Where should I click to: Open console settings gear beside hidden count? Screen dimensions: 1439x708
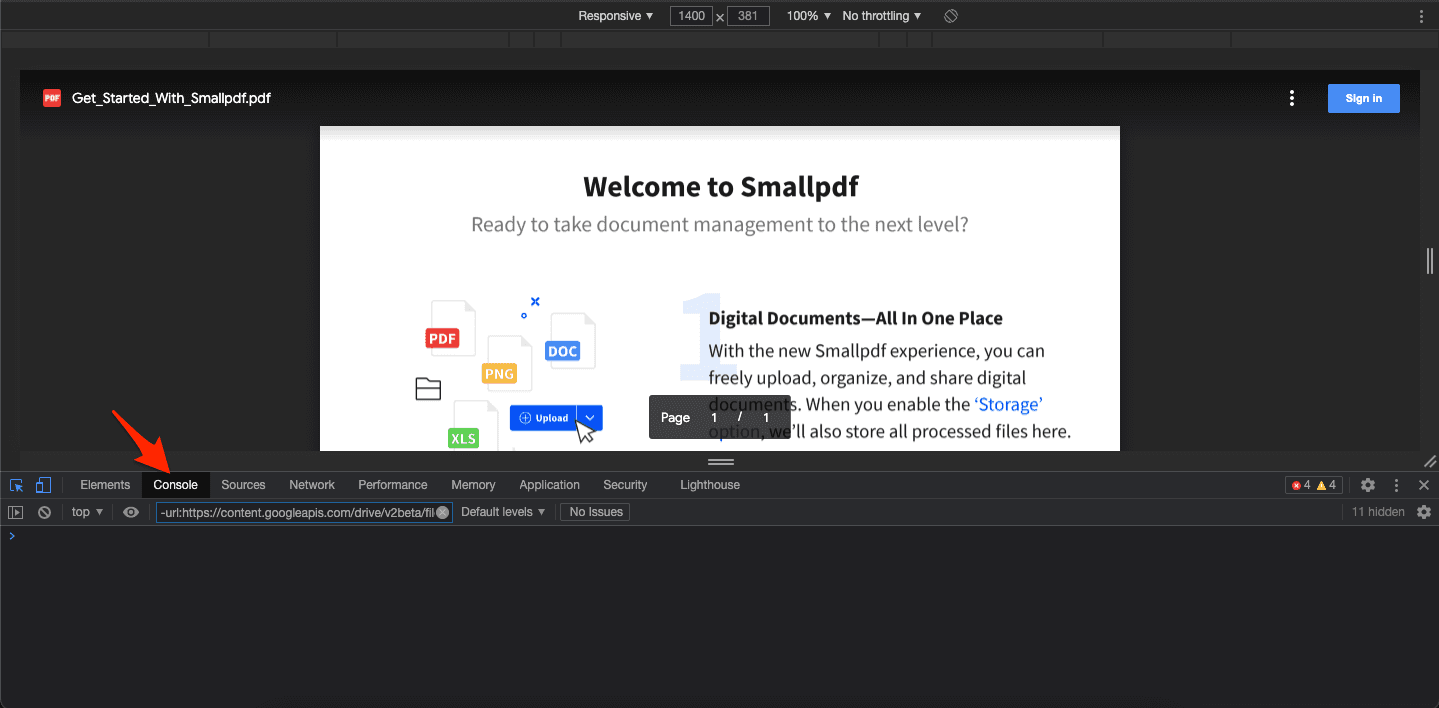(x=1424, y=512)
